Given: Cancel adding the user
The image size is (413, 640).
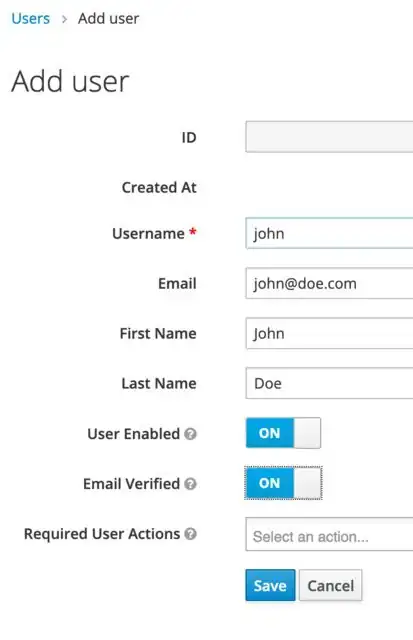Looking at the screenshot, I should coord(331,585).
